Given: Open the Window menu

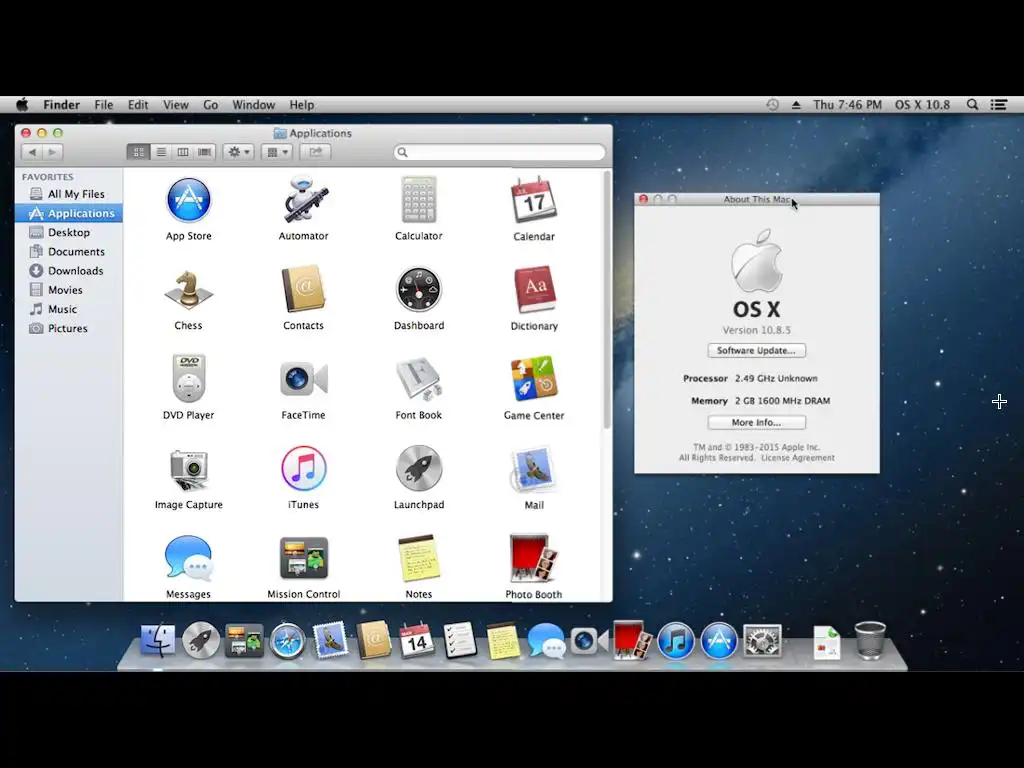Looking at the screenshot, I should pyautogui.click(x=253, y=104).
